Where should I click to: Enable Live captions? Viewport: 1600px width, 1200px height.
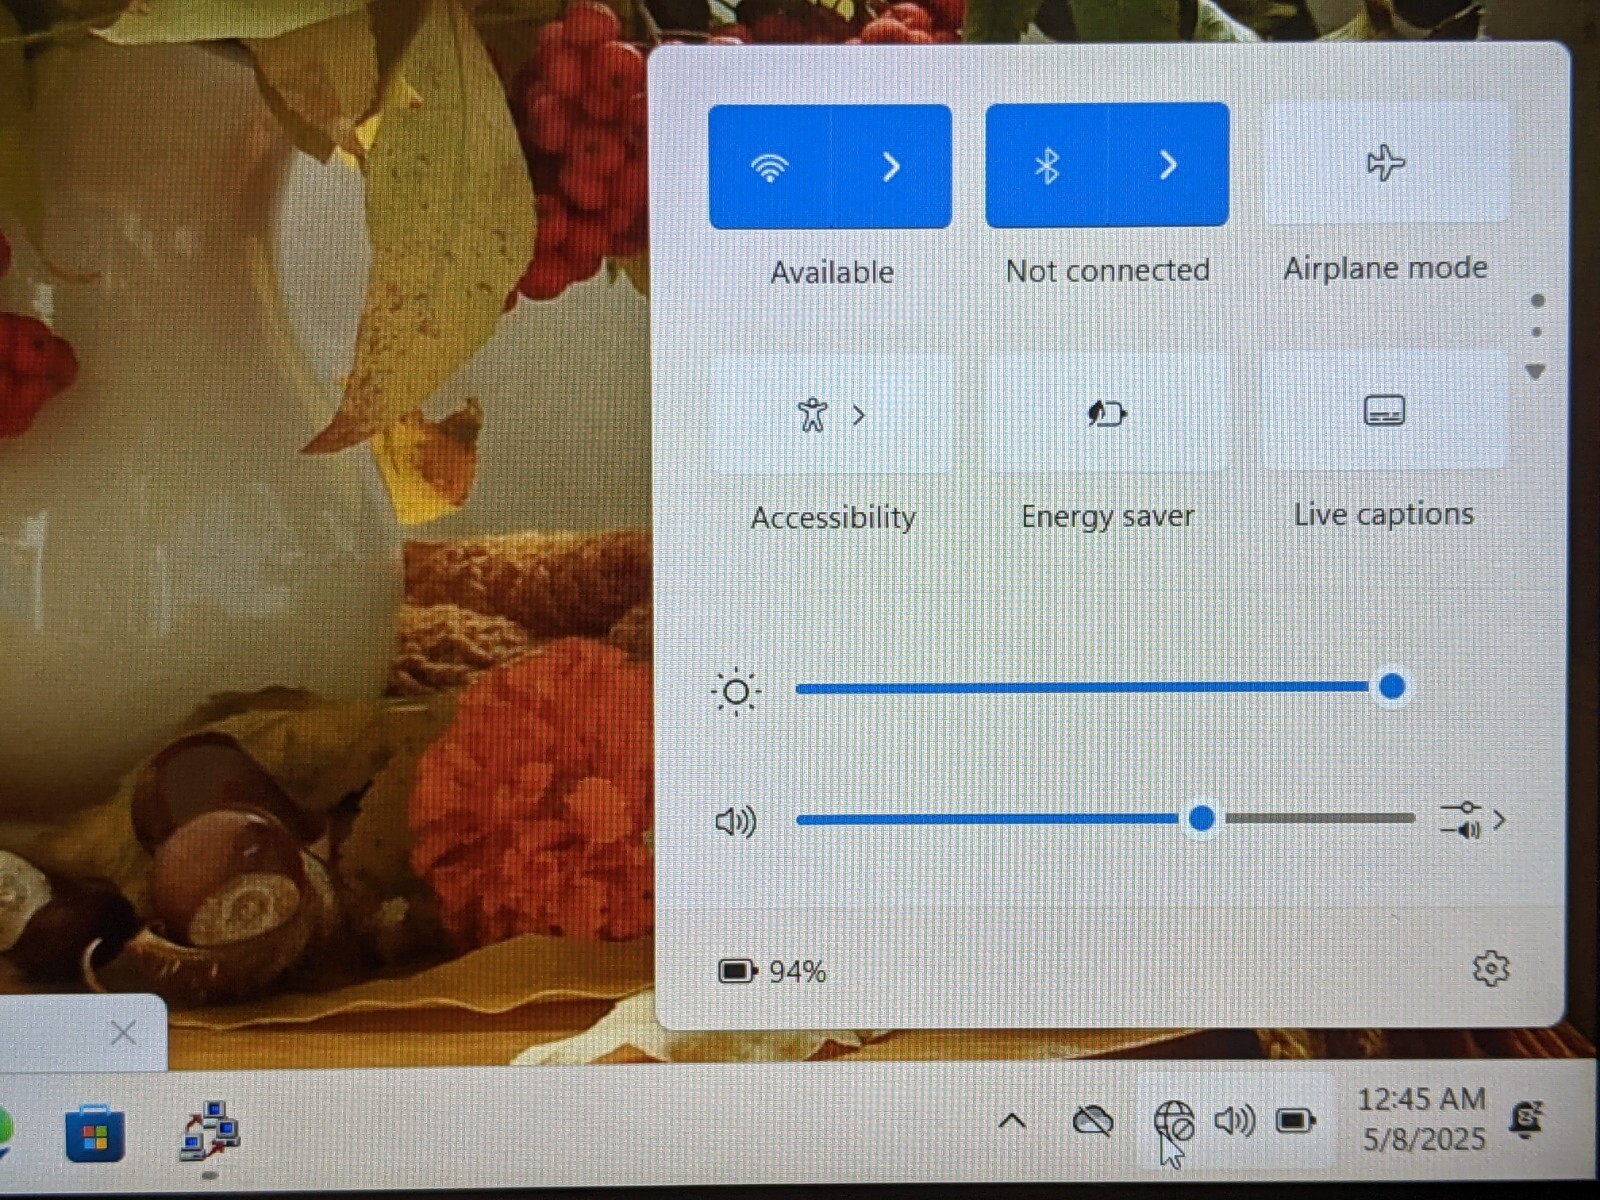[1385, 410]
